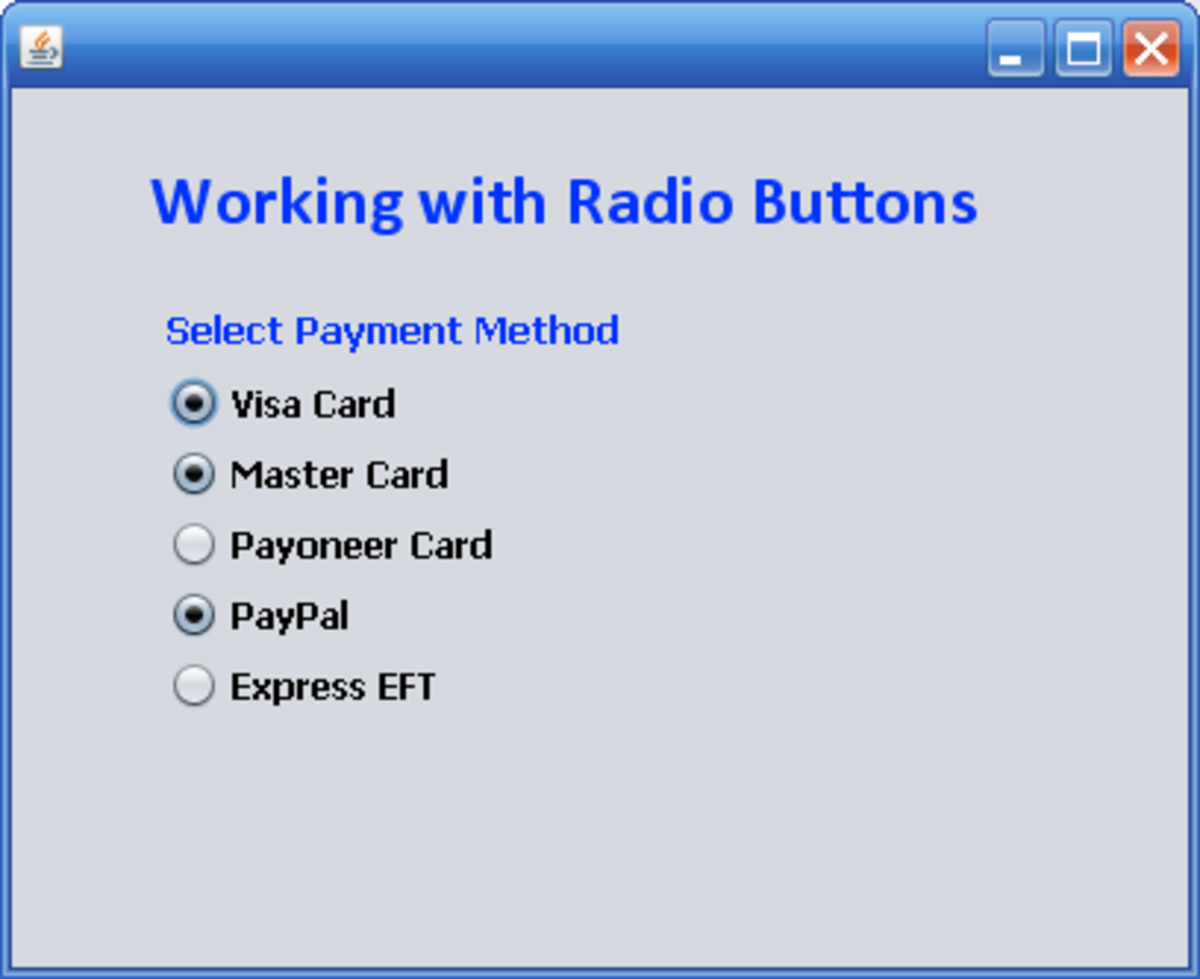Minimize the window
The image size is (1200, 979).
[1014, 48]
